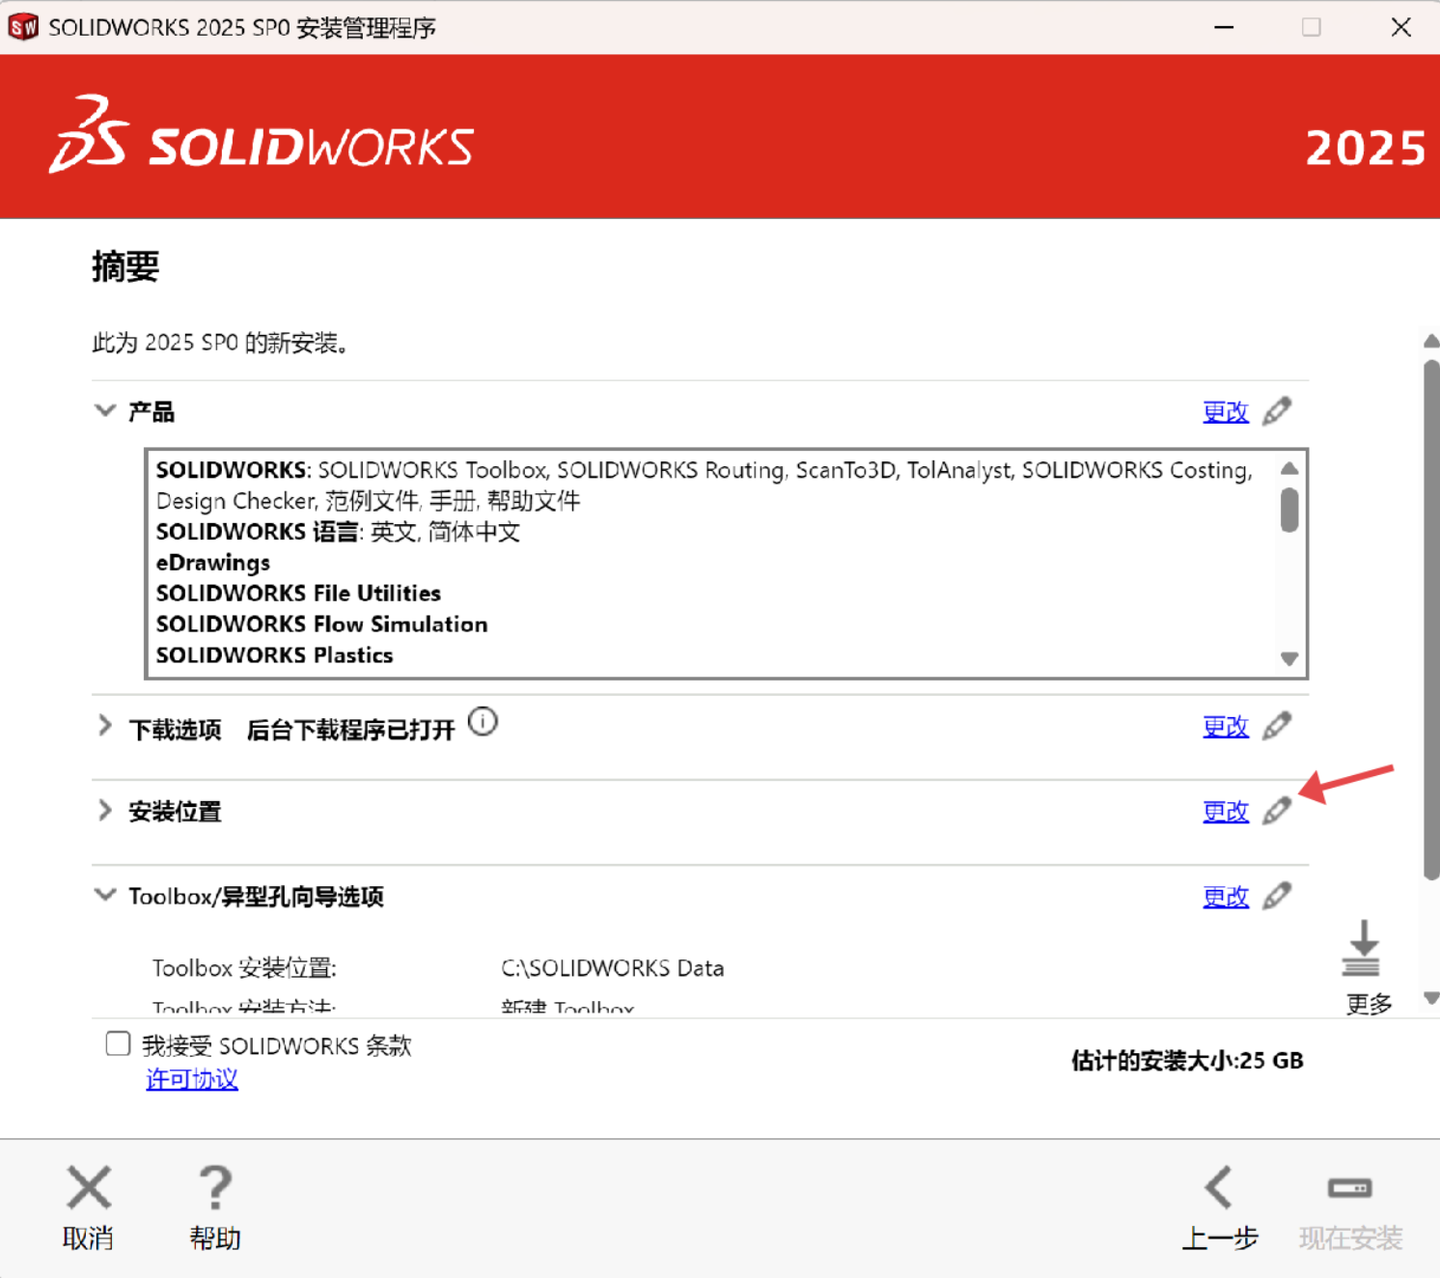Click the 取消 X icon
Viewport: 1440px width, 1278px height.
point(89,1188)
